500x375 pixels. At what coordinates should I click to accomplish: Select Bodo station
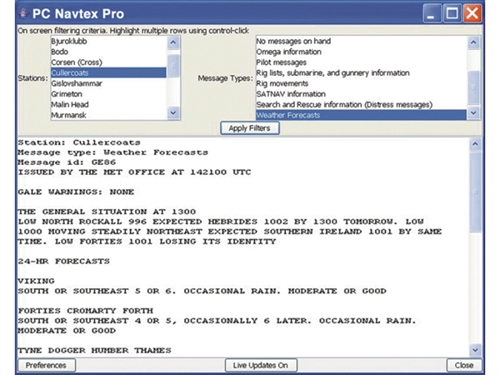tap(108, 52)
